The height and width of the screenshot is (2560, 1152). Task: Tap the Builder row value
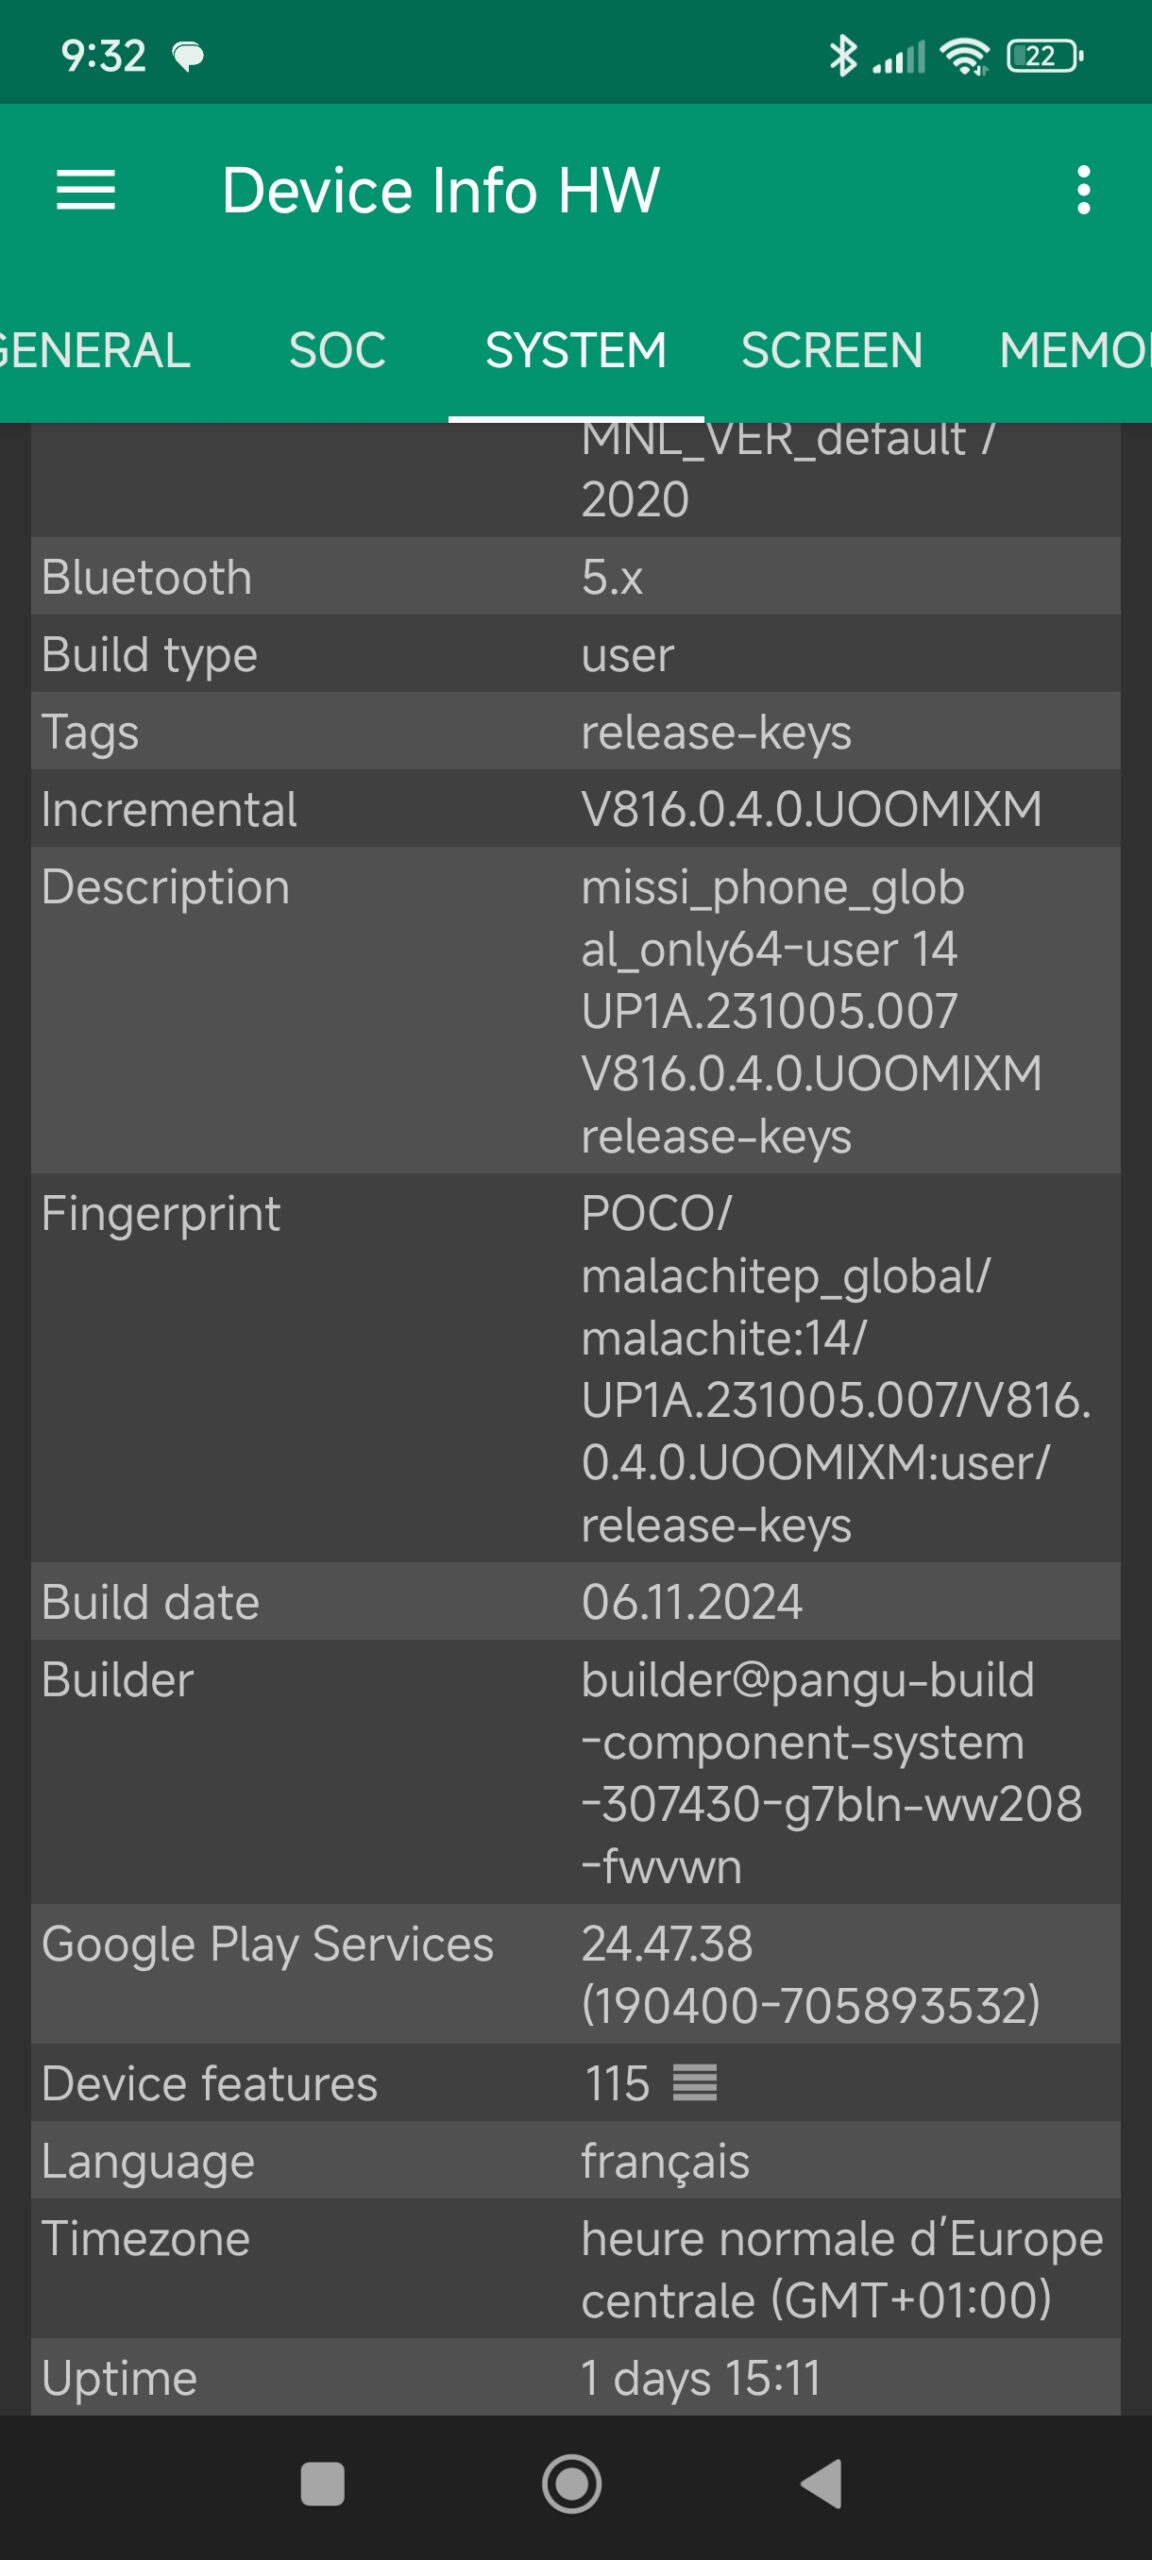tap(830, 1772)
